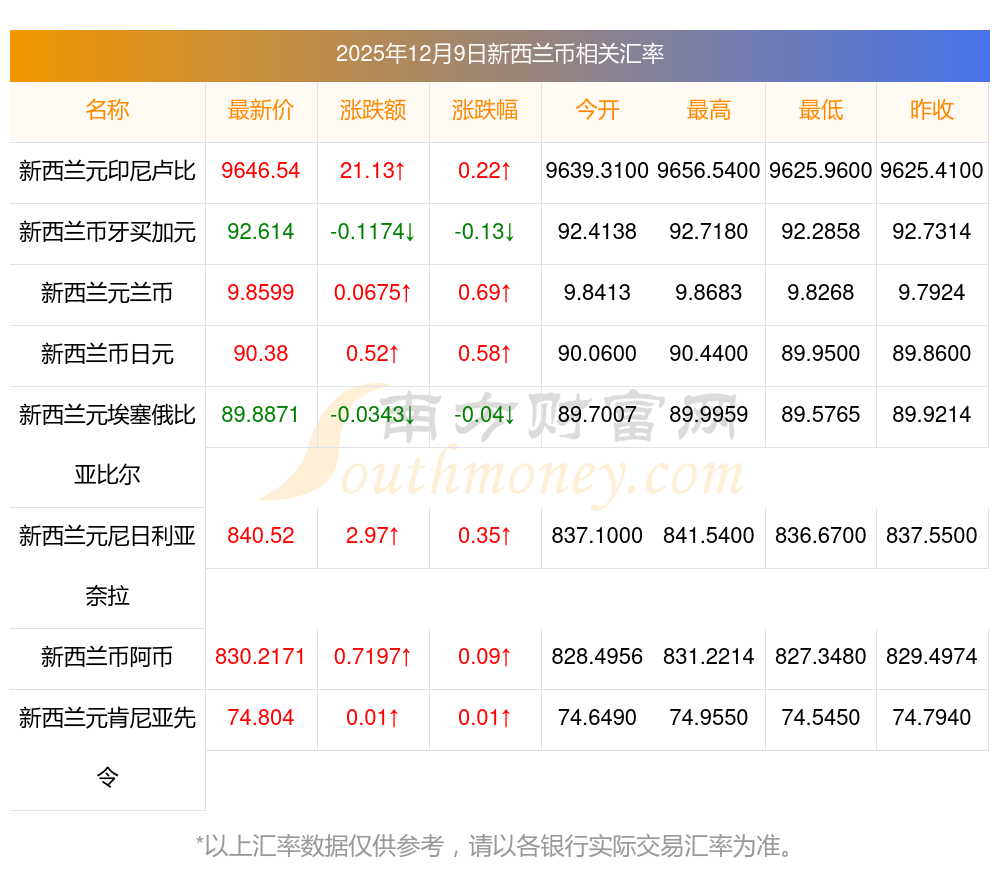
Task: Select the 0.69 percent change for 兰币
Action: 485,293
